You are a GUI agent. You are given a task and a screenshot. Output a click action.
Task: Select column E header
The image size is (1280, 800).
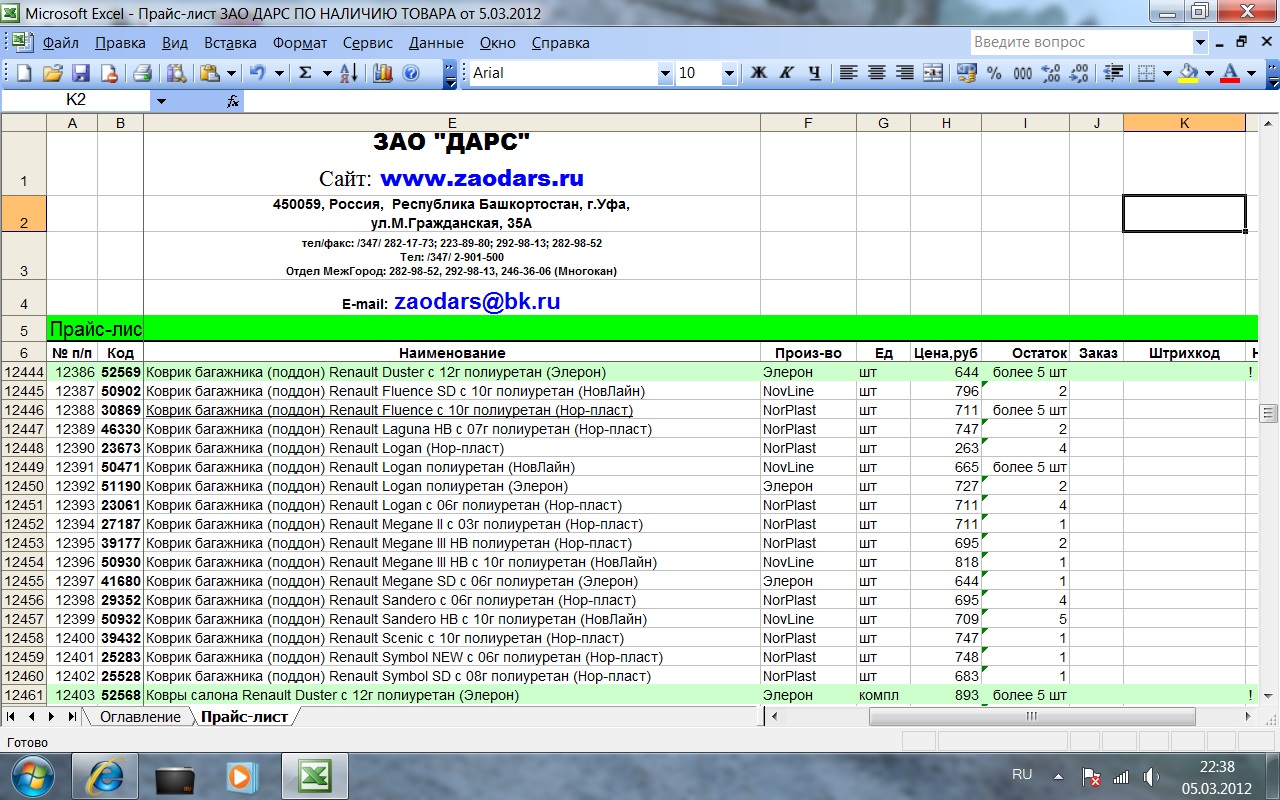tap(452, 123)
